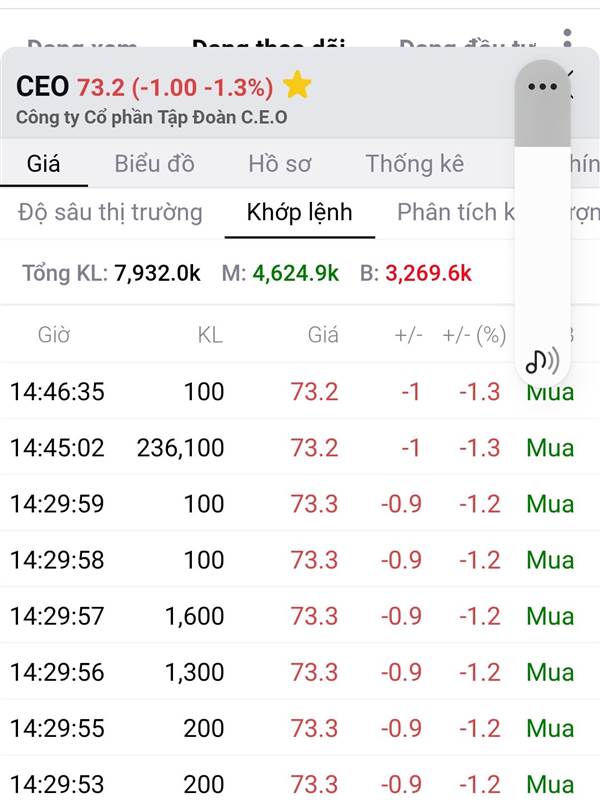Toggle the yellow favorite star for CEO
This screenshot has width=600, height=800.
[296, 85]
